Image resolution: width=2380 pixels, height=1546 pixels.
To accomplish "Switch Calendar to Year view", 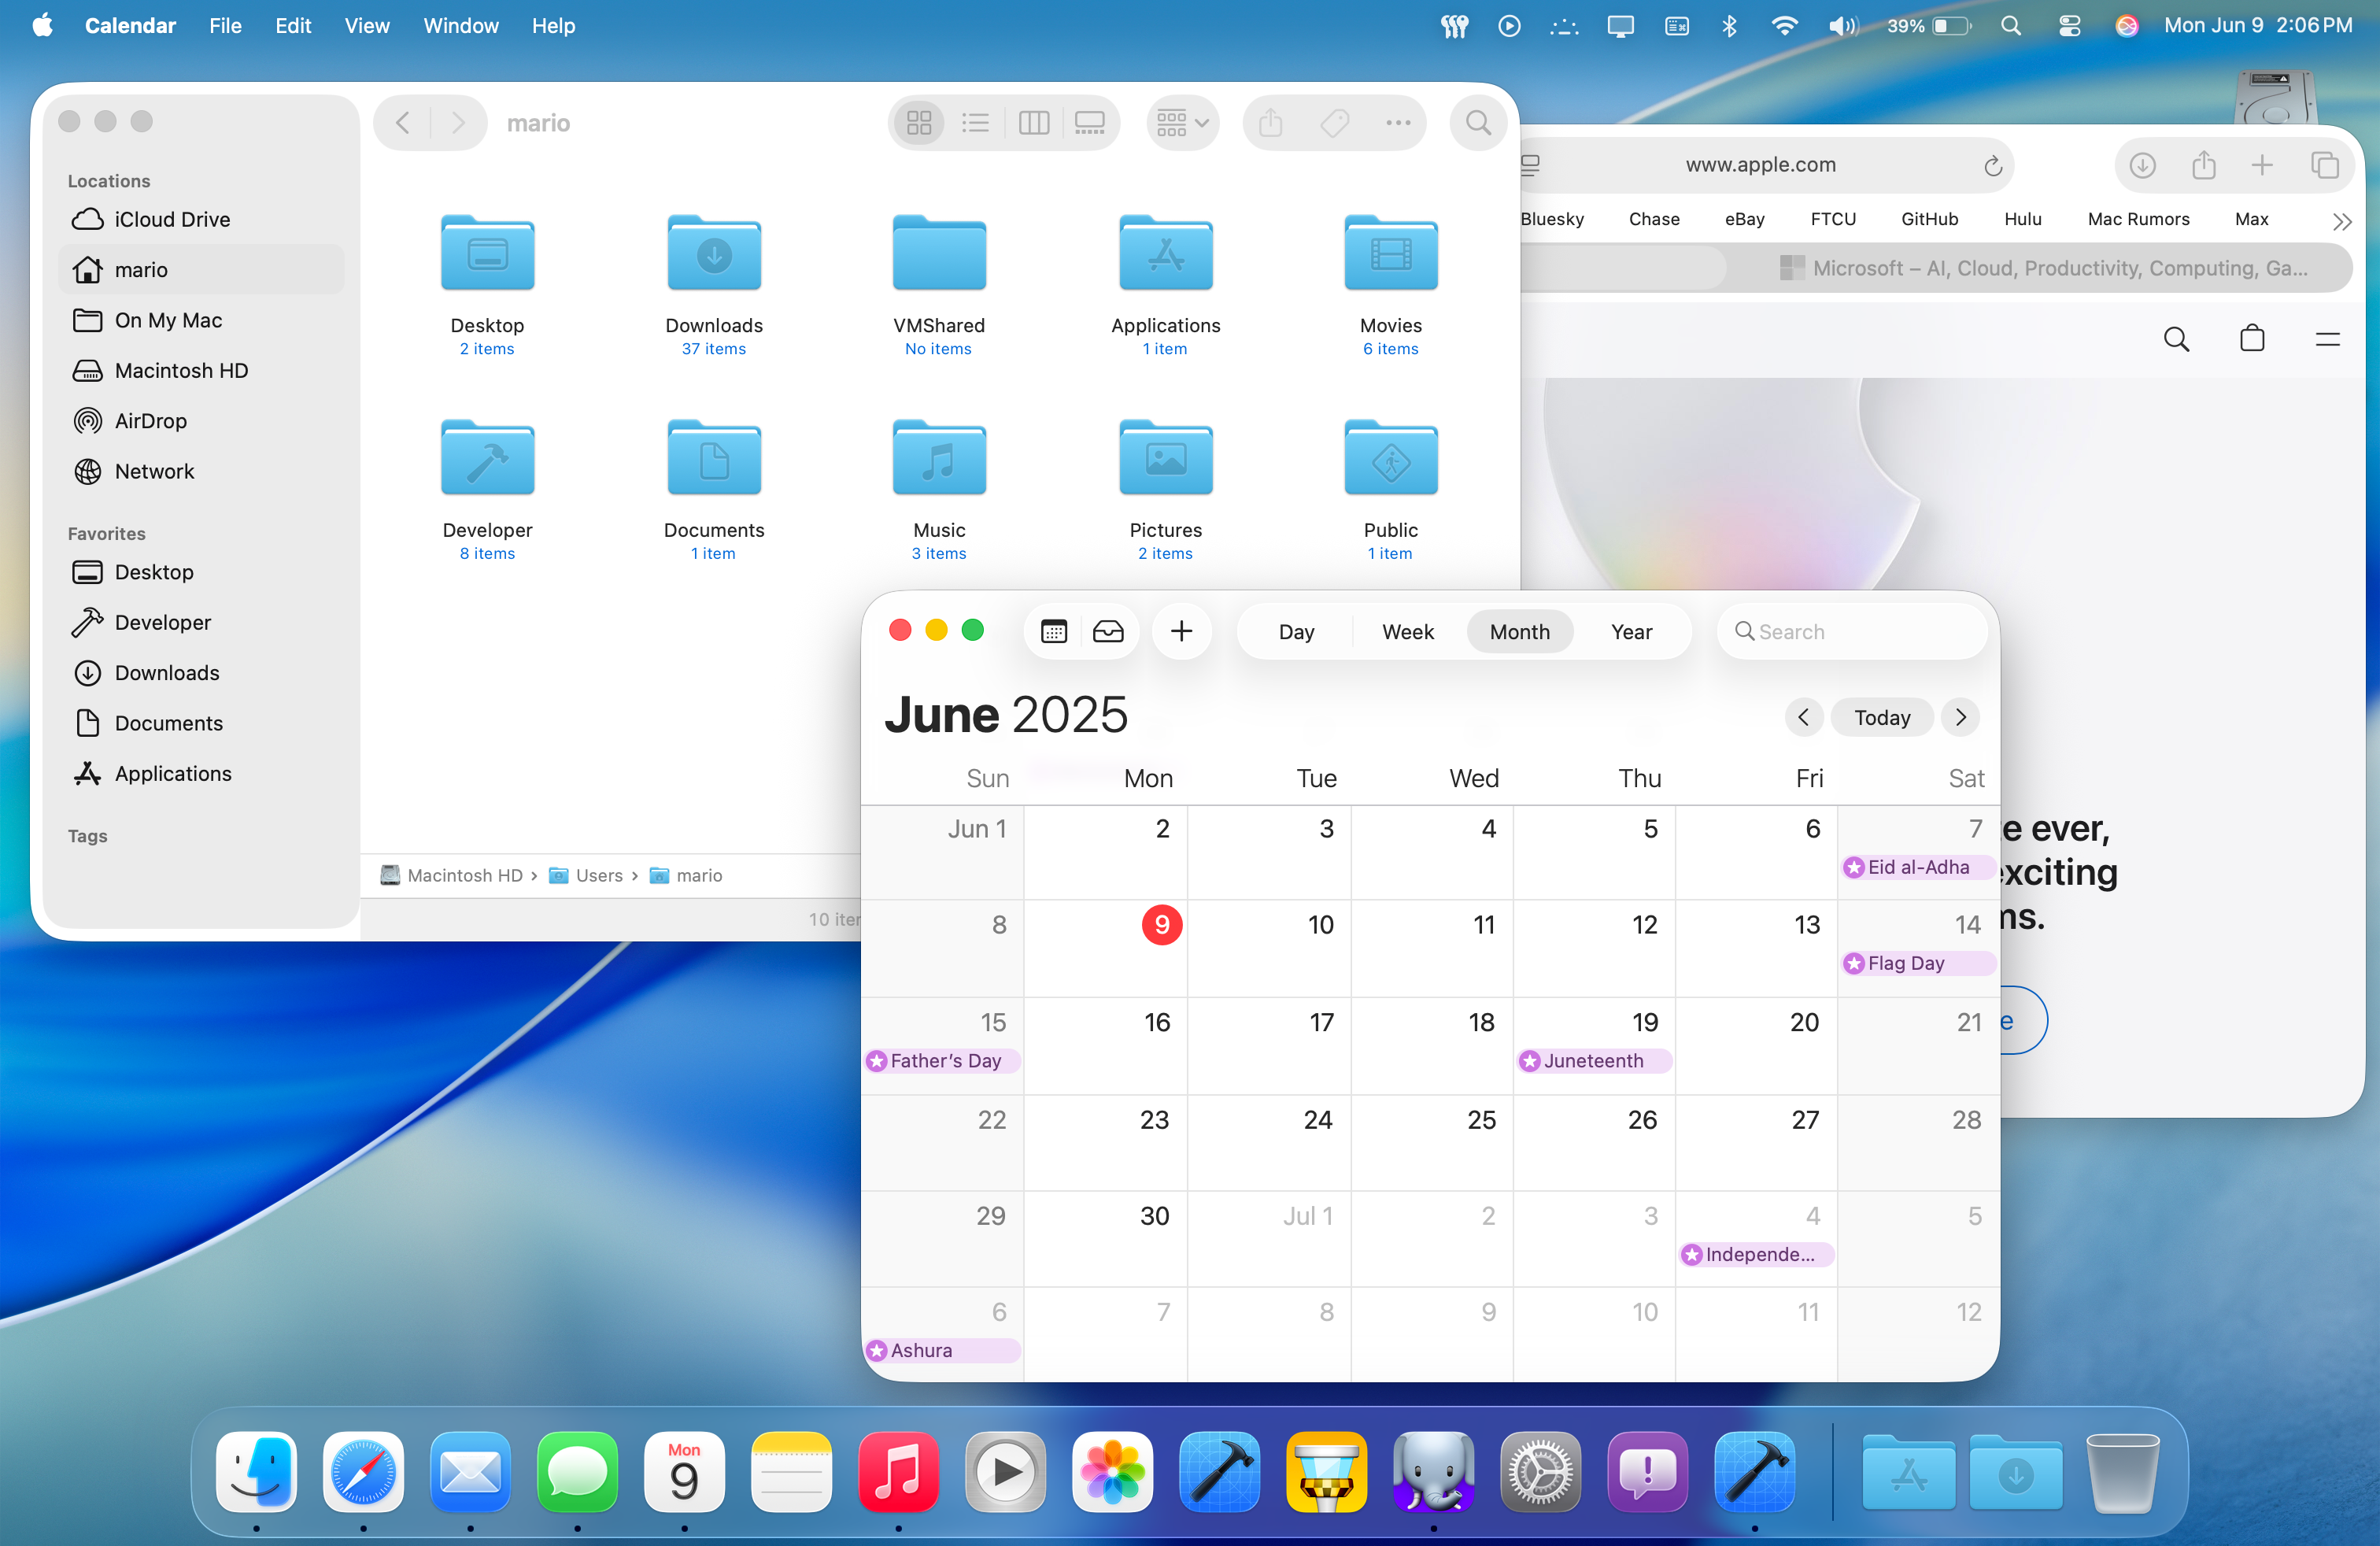I will click(x=1631, y=631).
